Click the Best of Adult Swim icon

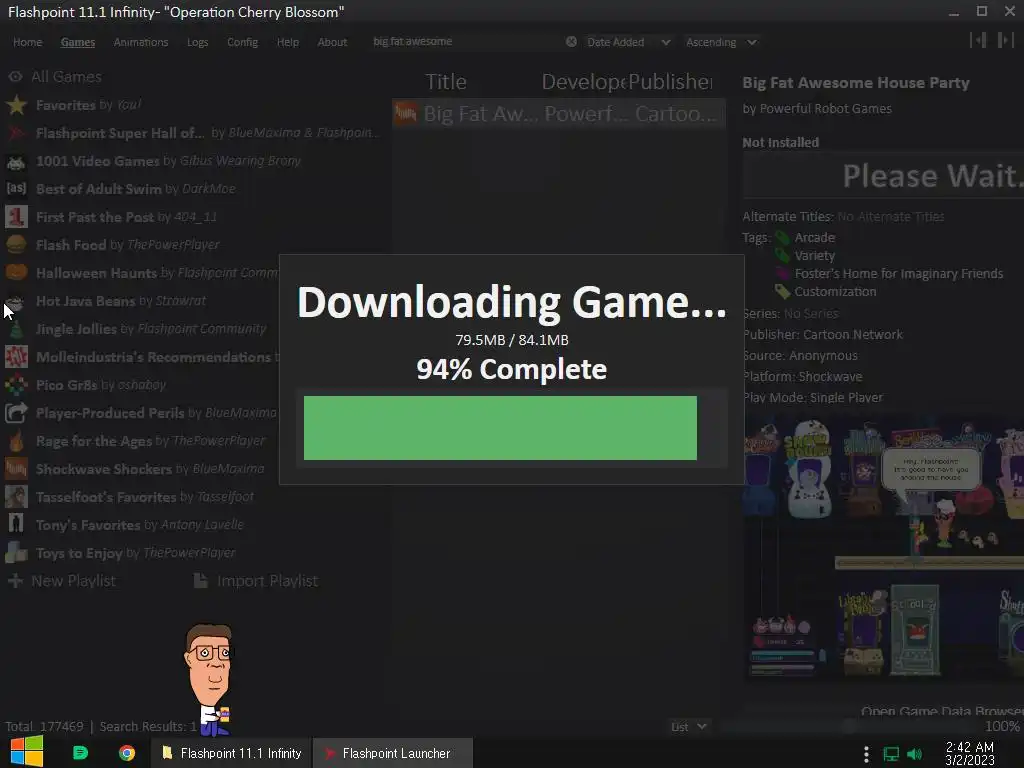pos(16,189)
